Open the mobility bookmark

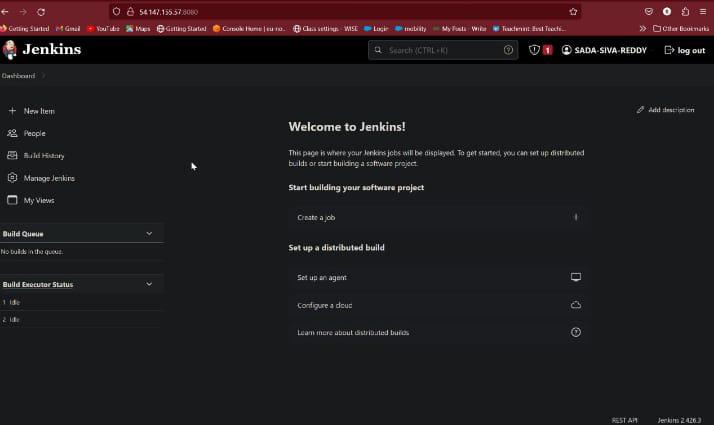click(x=410, y=28)
